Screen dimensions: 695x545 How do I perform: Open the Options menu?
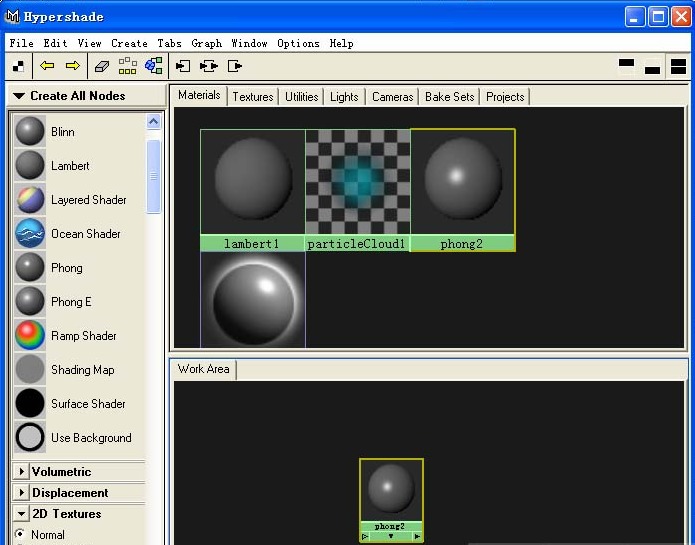[298, 43]
